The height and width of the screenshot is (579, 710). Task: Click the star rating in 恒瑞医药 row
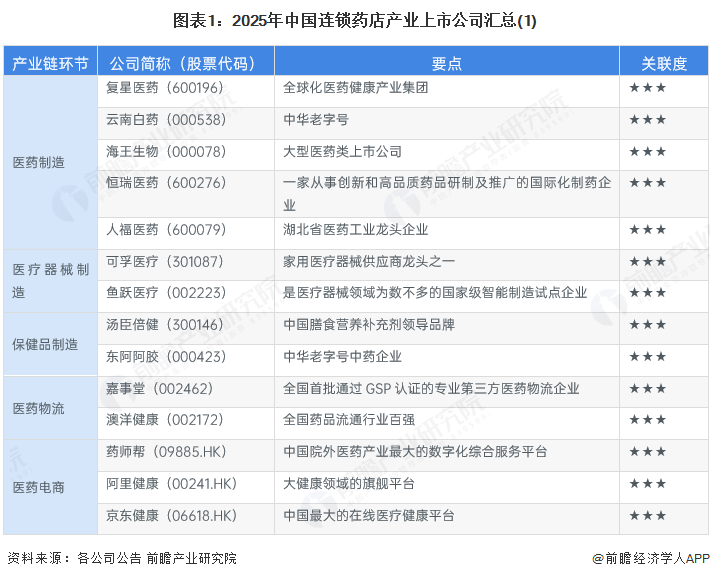point(648,183)
